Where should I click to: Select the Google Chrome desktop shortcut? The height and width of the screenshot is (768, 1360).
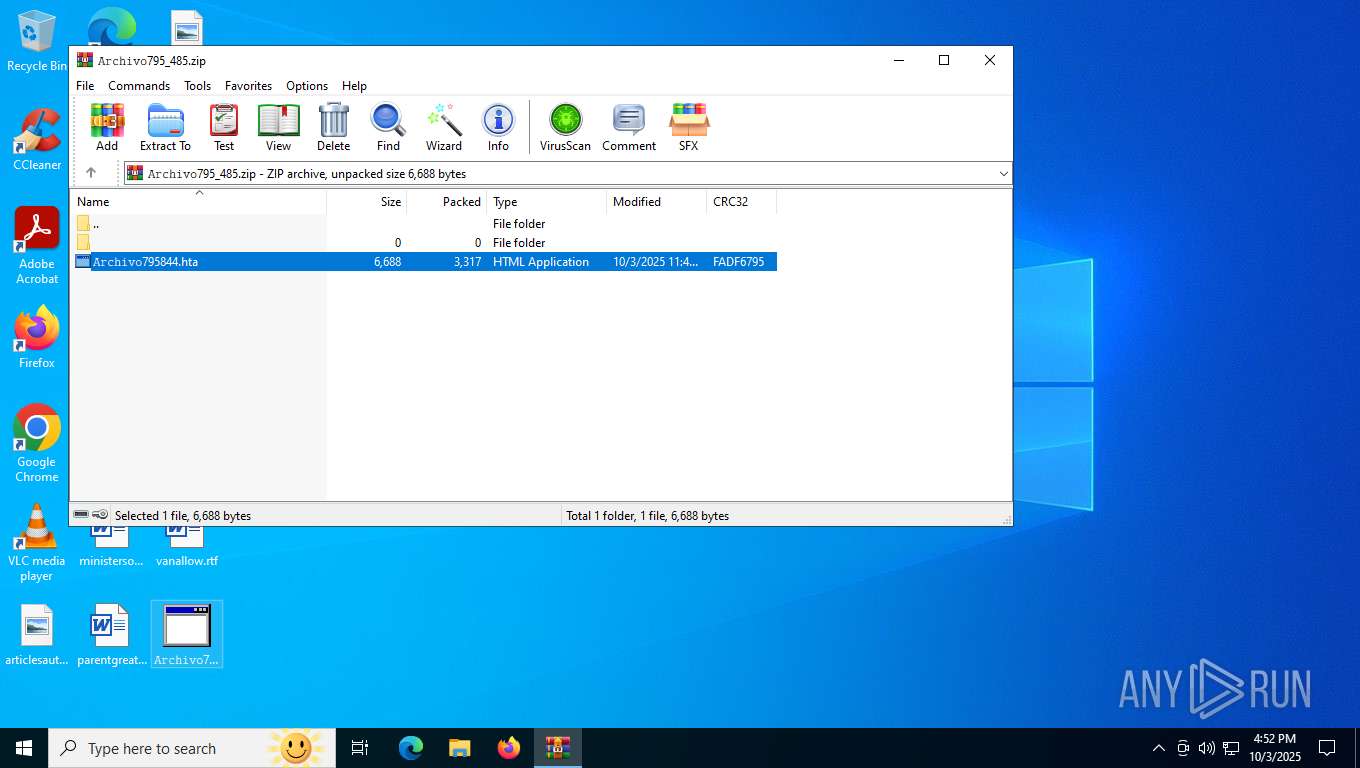coord(37,443)
